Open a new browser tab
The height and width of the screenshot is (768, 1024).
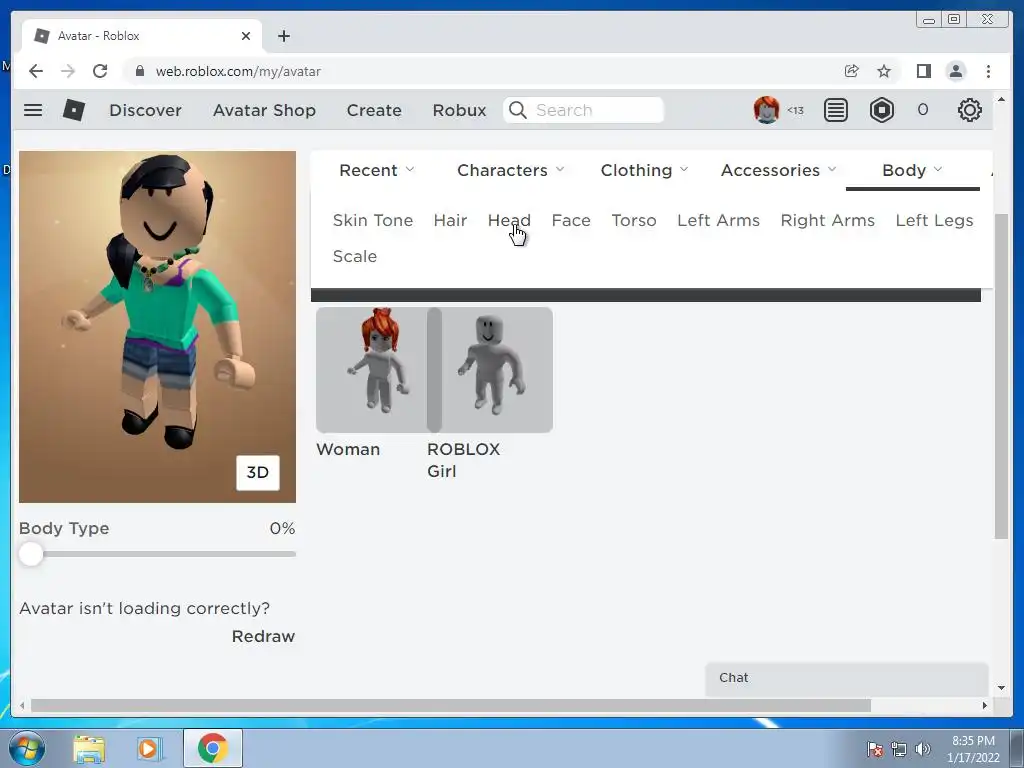pyautogui.click(x=283, y=36)
